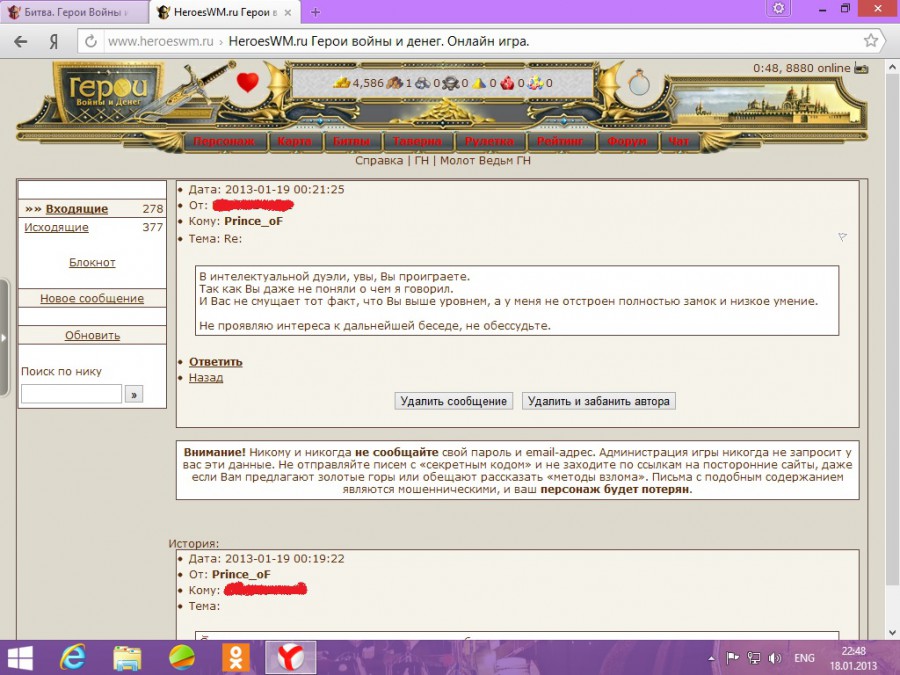This screenshot has width=900, height=675.
Task: Click the small funnel icon in message header
Action: (842, 237)
